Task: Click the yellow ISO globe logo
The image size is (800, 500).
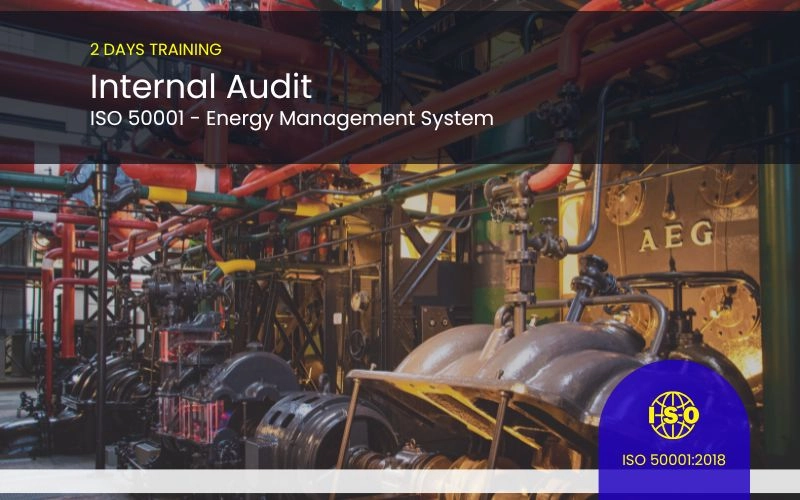Action: pos(673,415)
